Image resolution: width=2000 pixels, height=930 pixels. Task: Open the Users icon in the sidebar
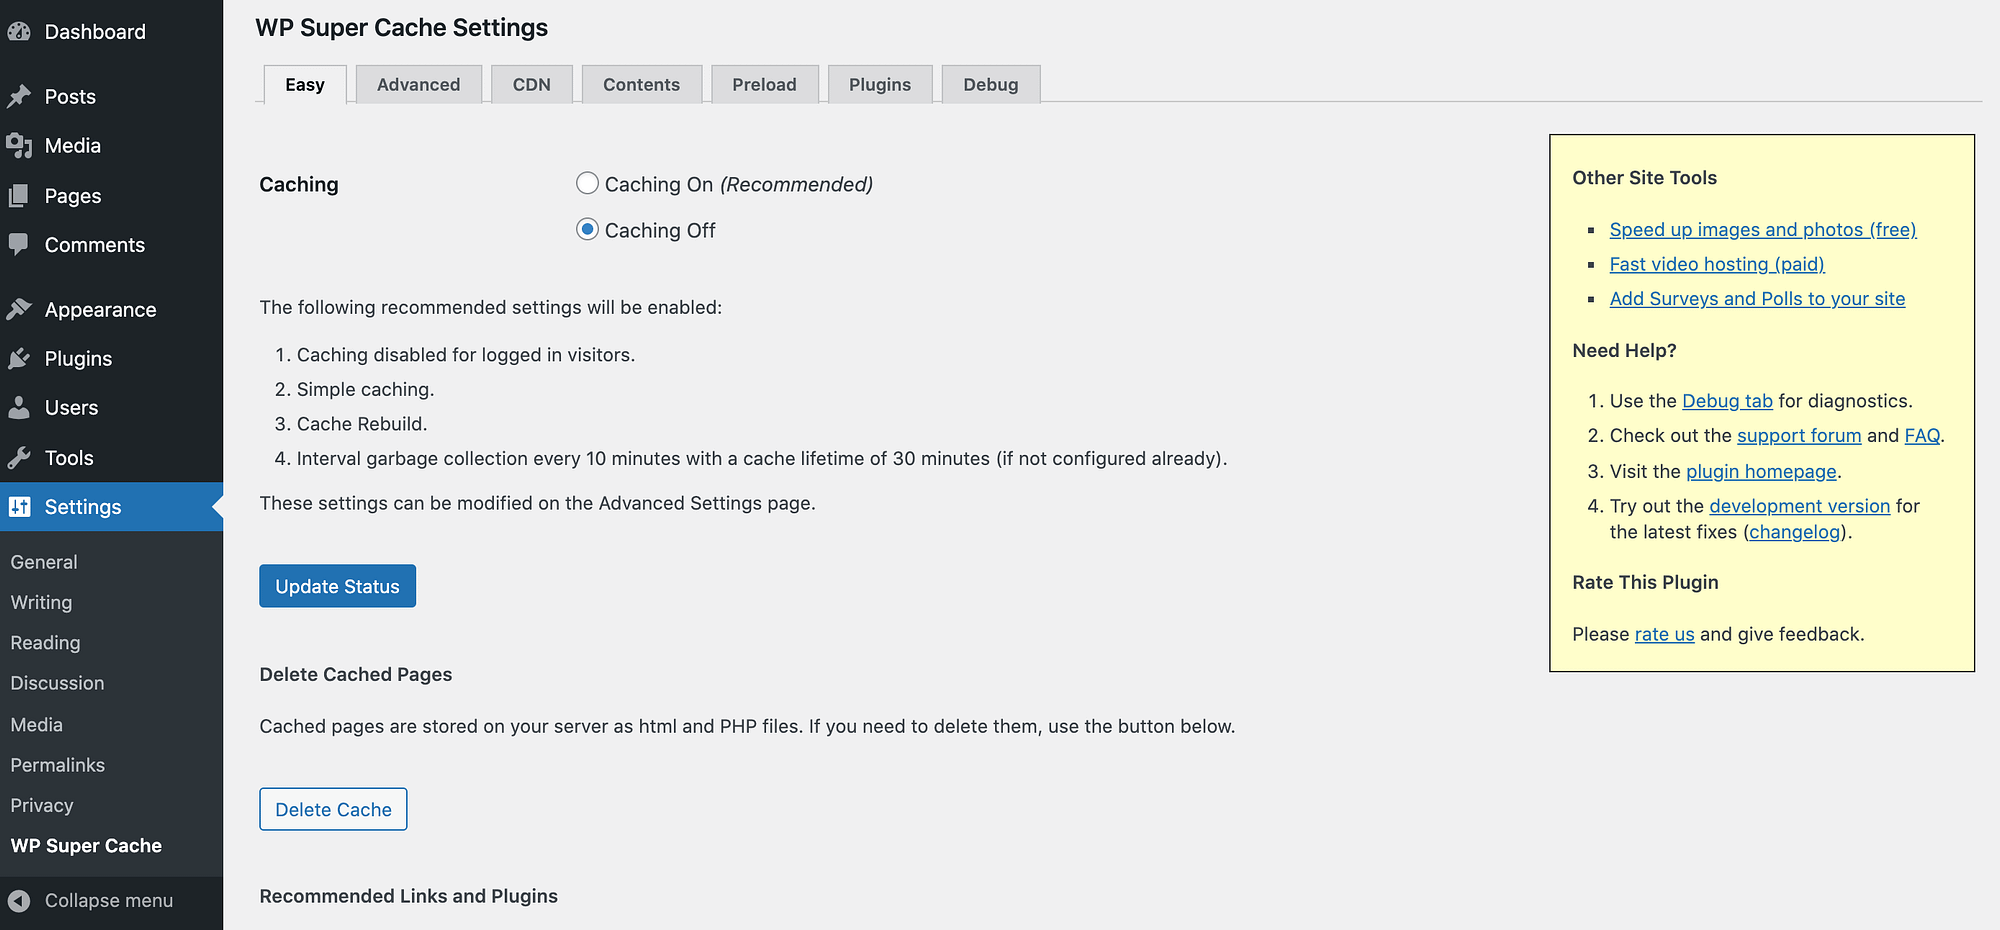pyautogui.click(x=19, y=407)
